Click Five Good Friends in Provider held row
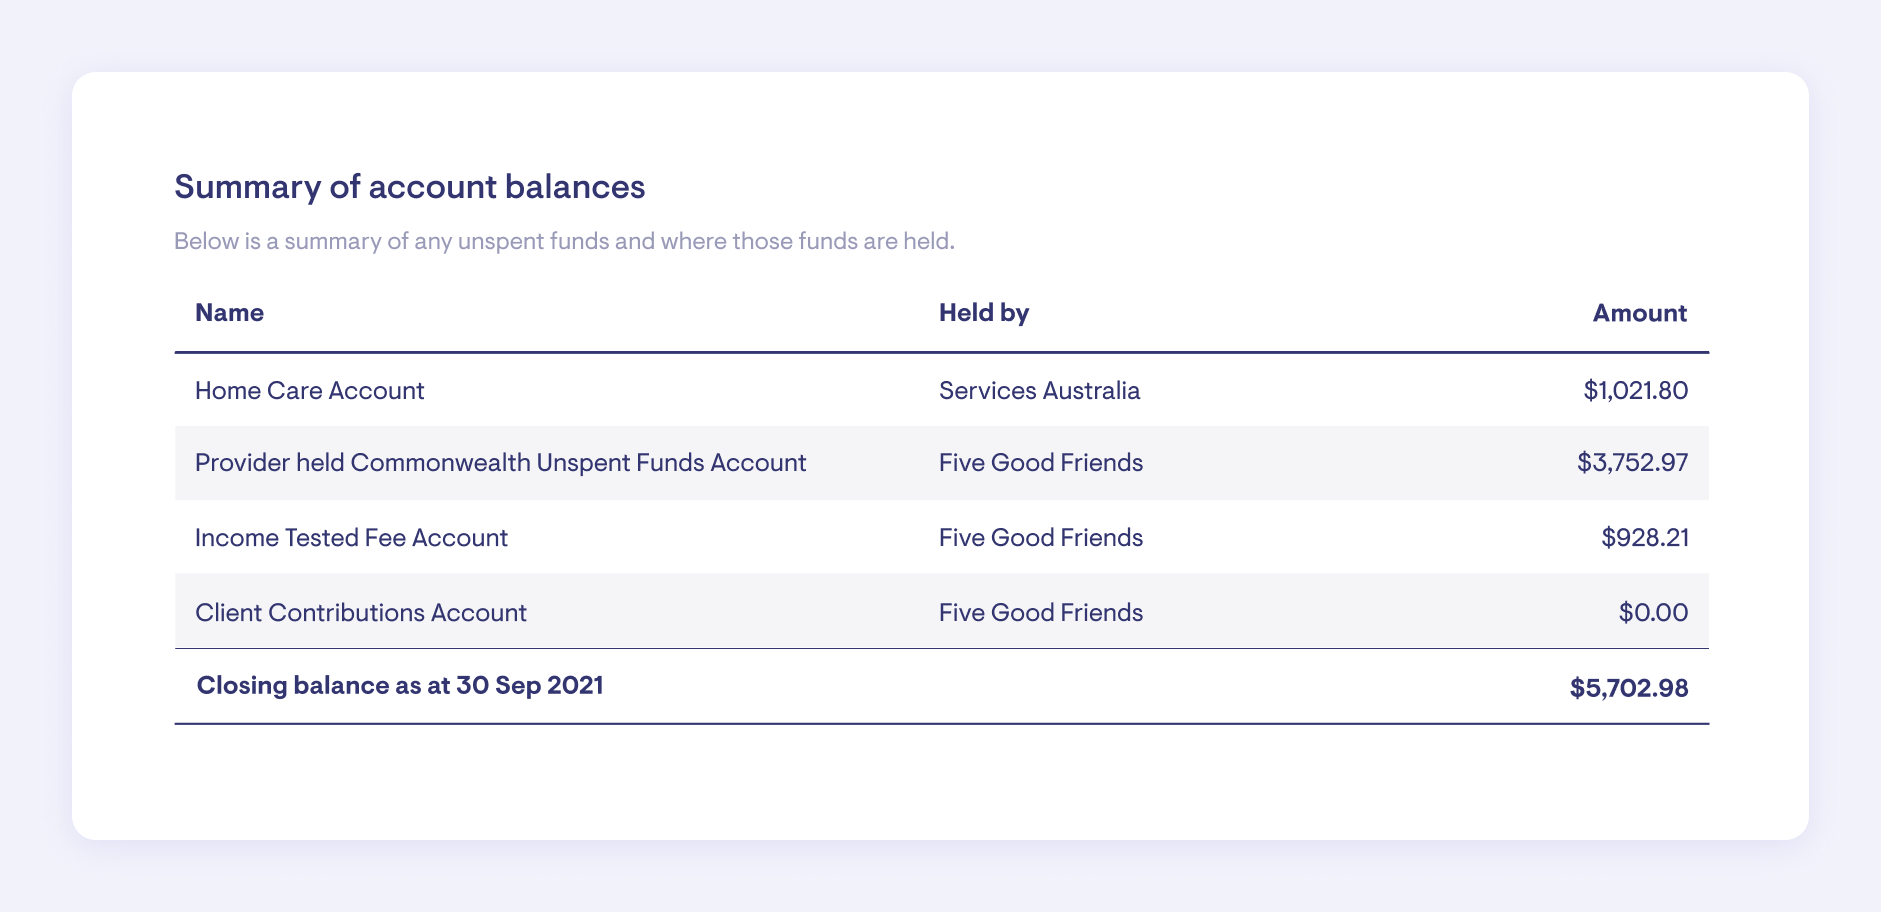This screenshot has width=1881, height=912. 1040,463
